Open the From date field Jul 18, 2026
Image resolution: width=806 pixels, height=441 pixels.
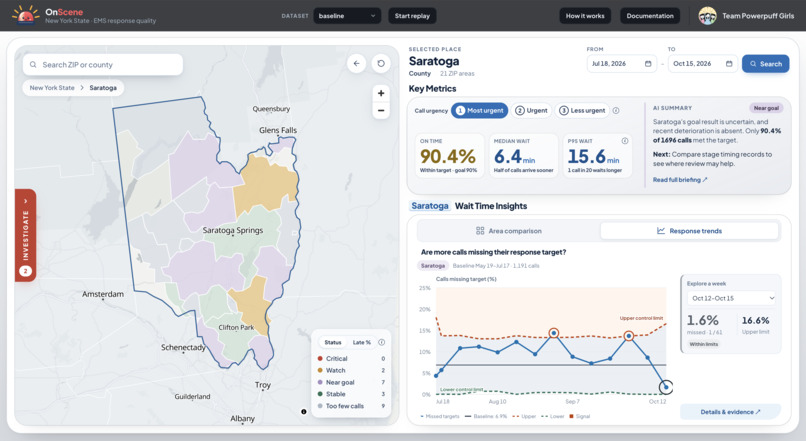[621, 64]
